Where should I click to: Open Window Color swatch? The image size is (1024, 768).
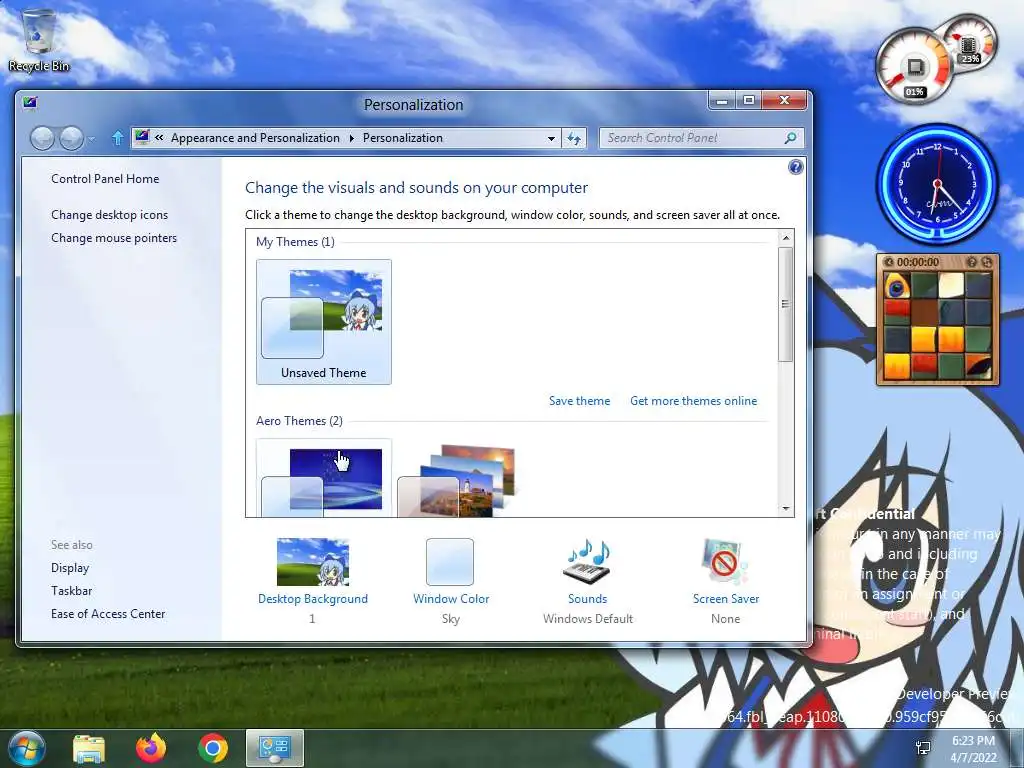click(x=450, y=562)
